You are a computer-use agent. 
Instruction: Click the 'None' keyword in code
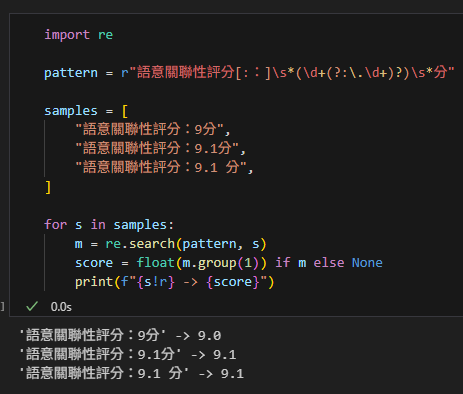click(367, 263)
